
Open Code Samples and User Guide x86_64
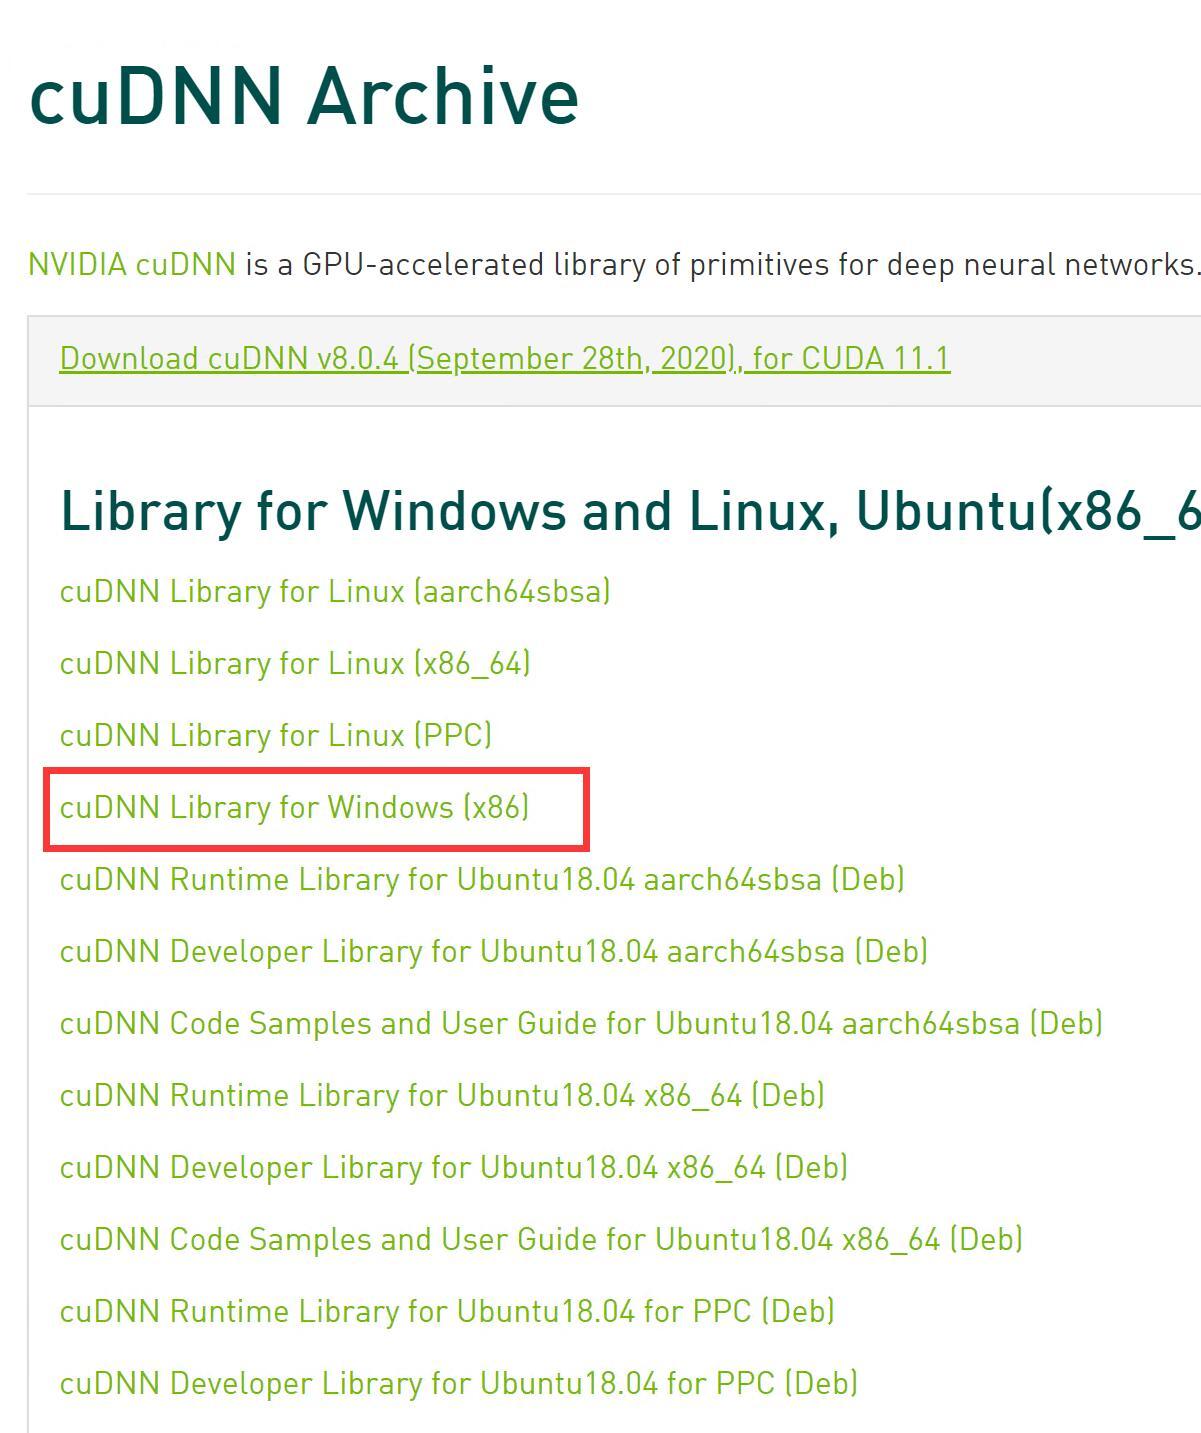[x=541, y=1239]
